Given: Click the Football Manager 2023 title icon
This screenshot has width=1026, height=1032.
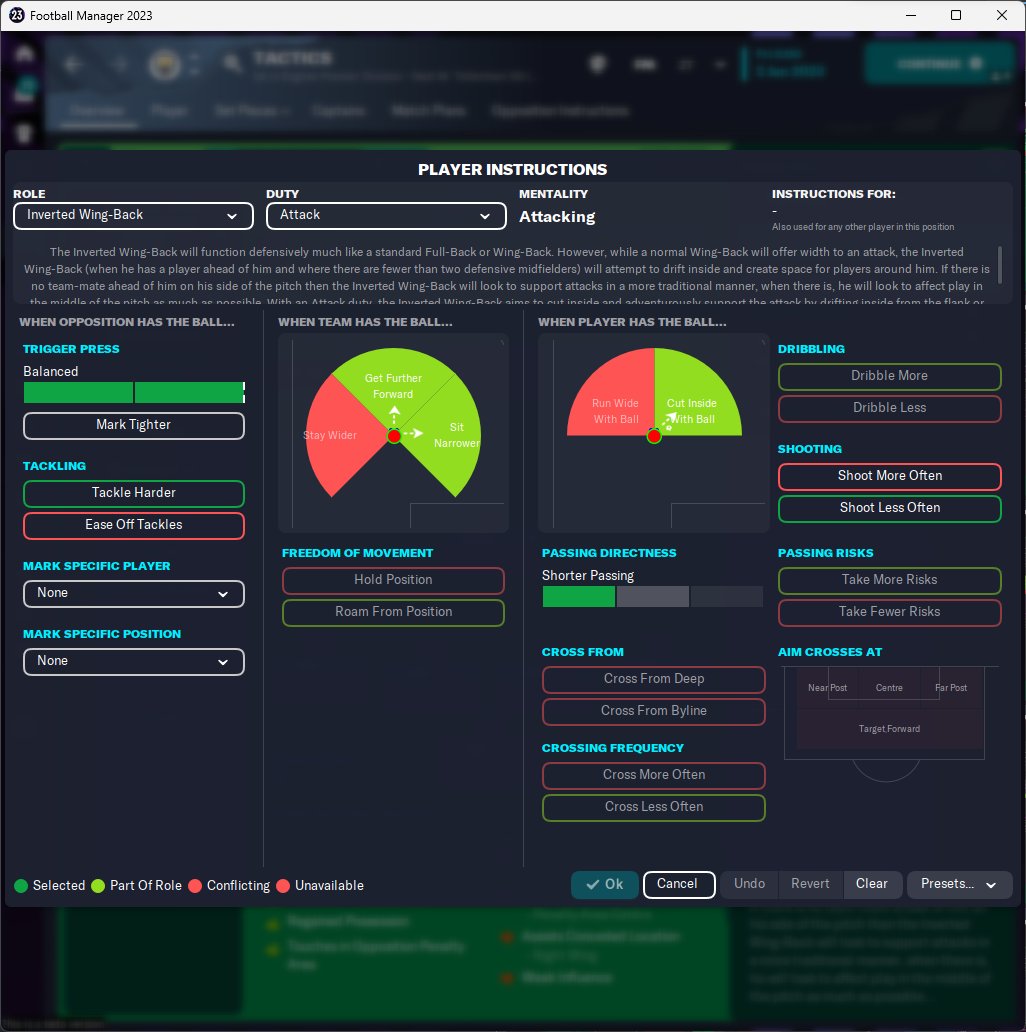Looking at the screenshot, I should pos(16,15).
